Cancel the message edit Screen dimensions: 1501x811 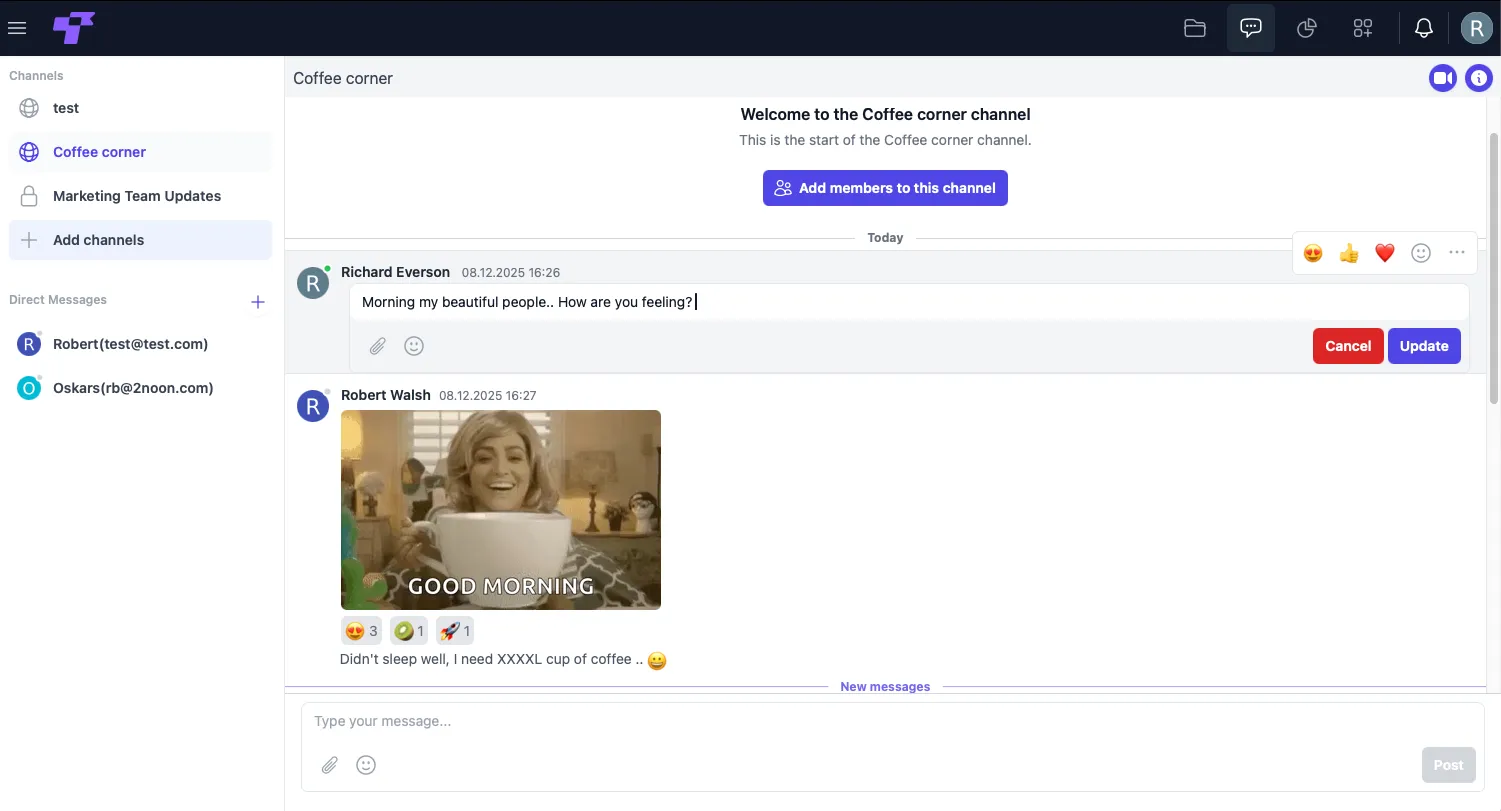point(1348,346)
